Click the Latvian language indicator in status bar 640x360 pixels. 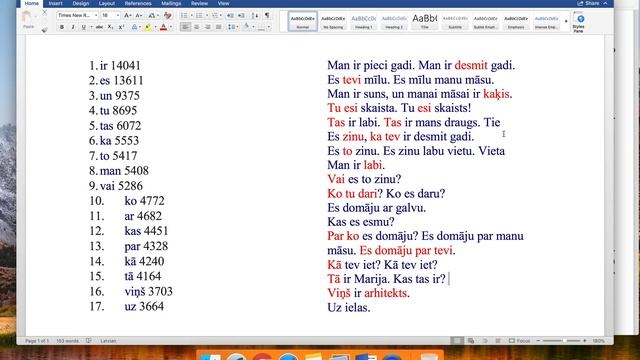point(108,340)
